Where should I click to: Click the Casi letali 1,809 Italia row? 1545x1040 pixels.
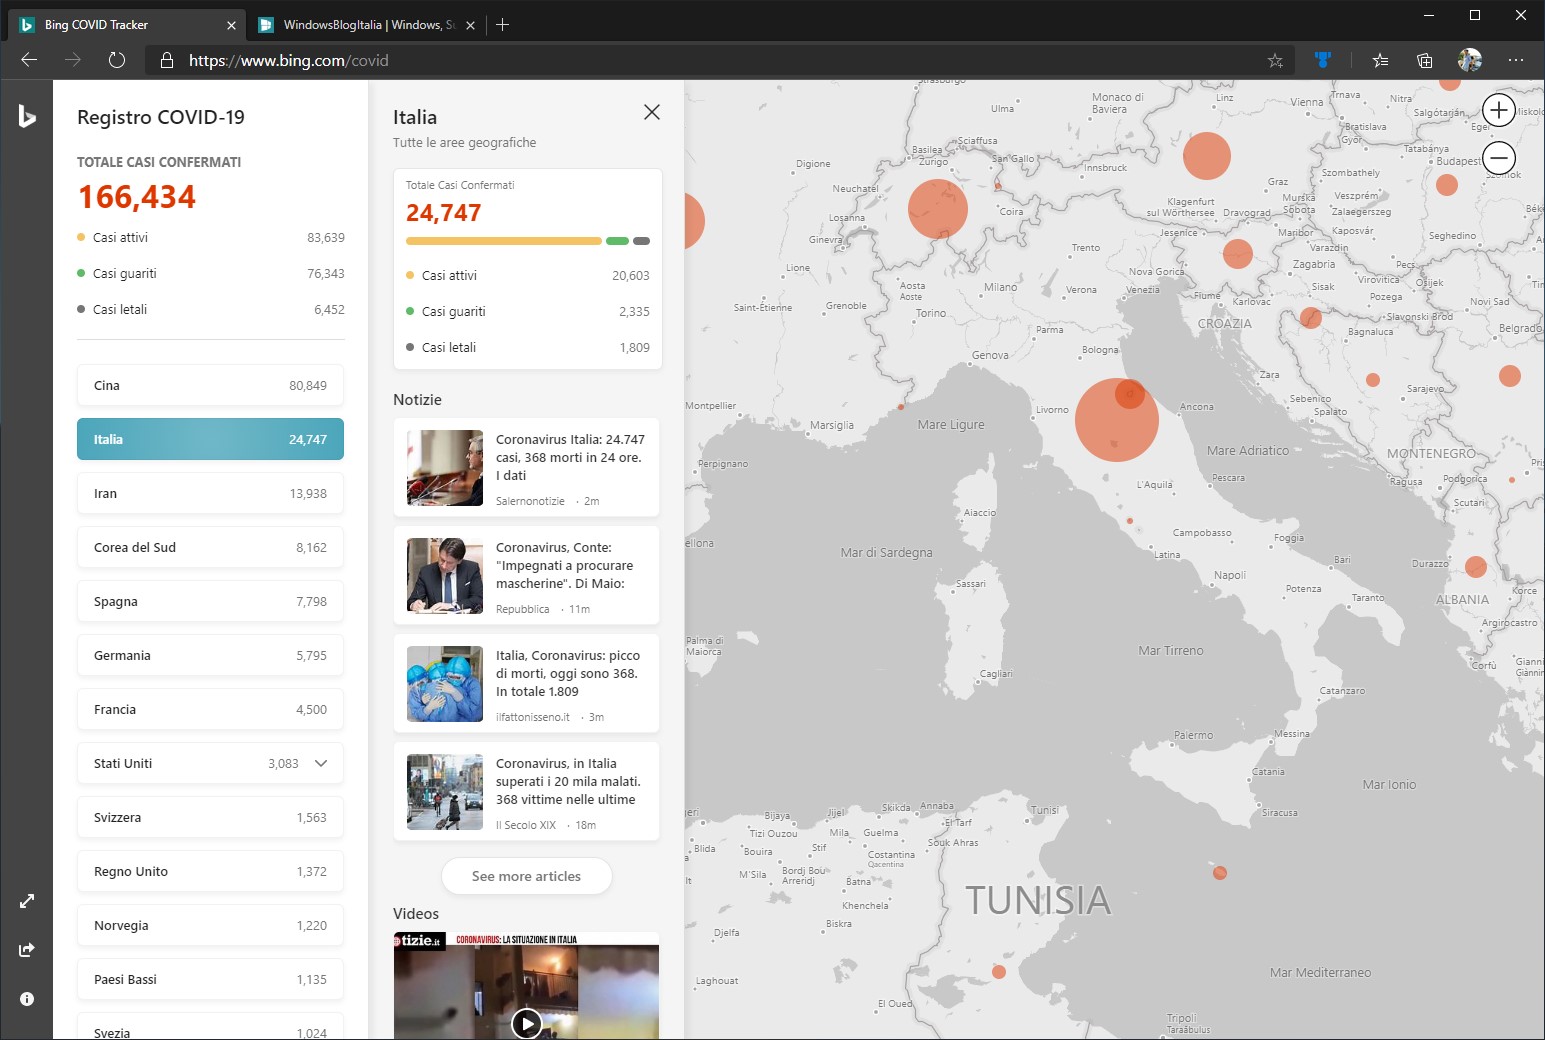(x=527, y=347)
